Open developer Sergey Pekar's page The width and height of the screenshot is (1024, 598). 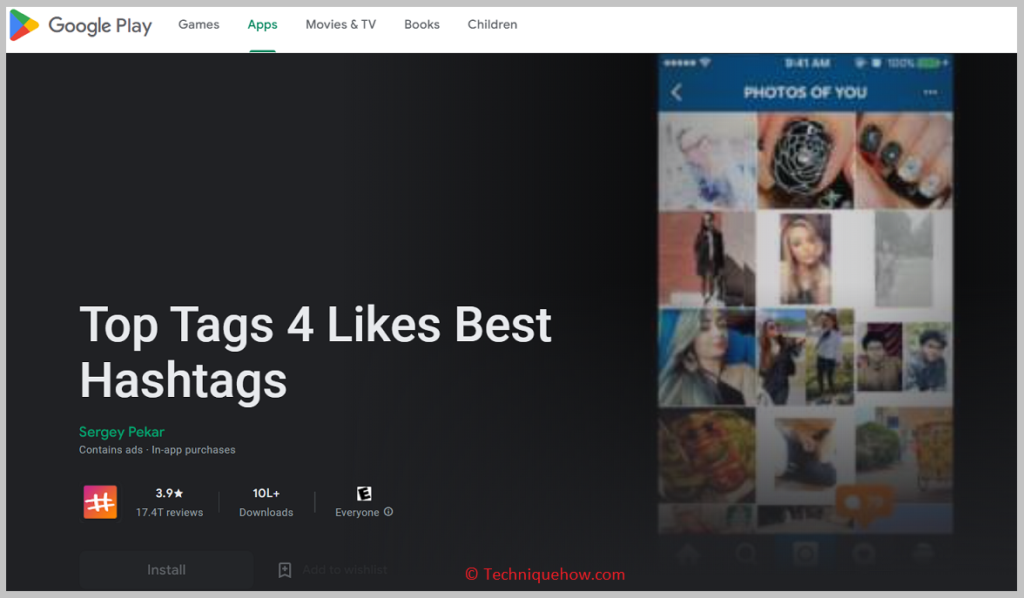121,432
